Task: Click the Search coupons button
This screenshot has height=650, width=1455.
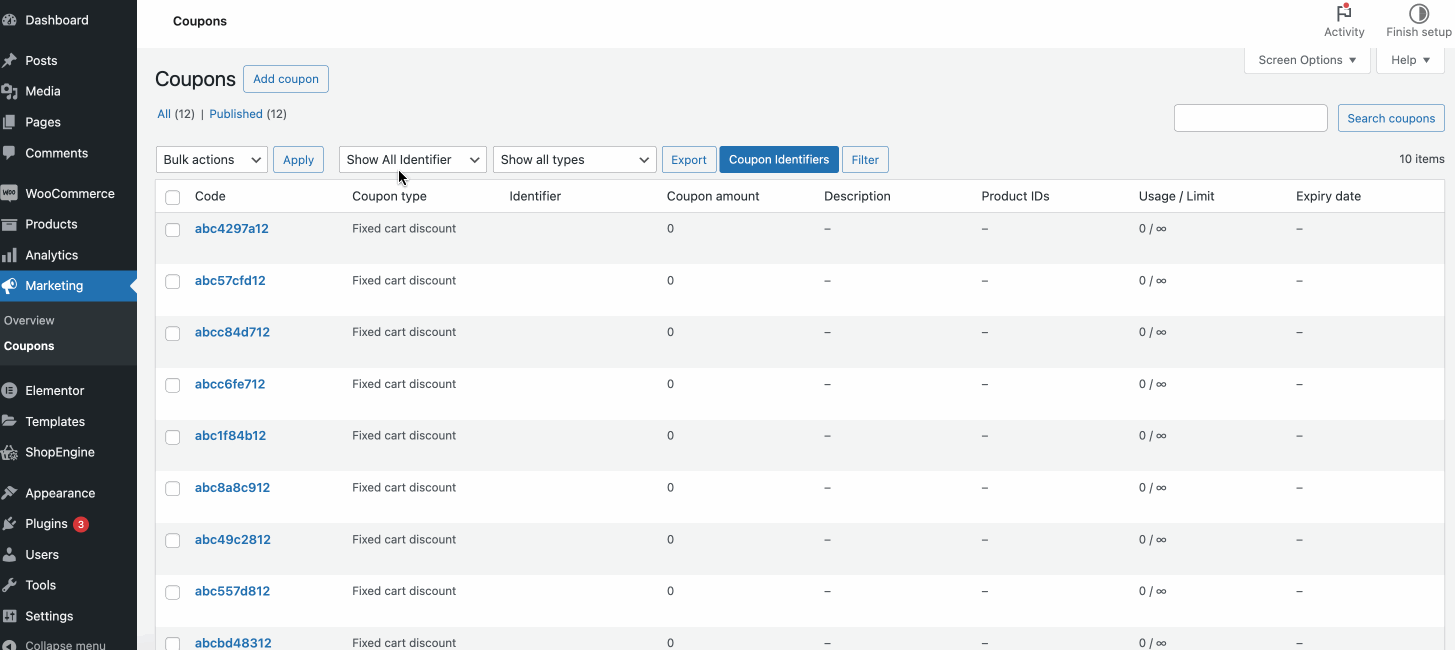Action: (1391, 118)
